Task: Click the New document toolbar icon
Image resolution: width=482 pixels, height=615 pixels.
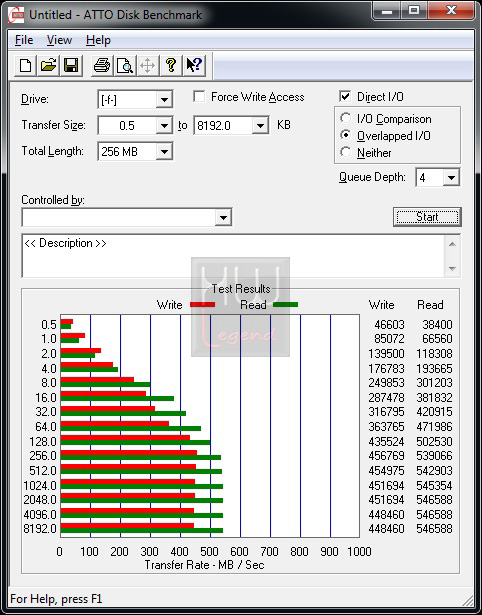Action: (25, 65)
